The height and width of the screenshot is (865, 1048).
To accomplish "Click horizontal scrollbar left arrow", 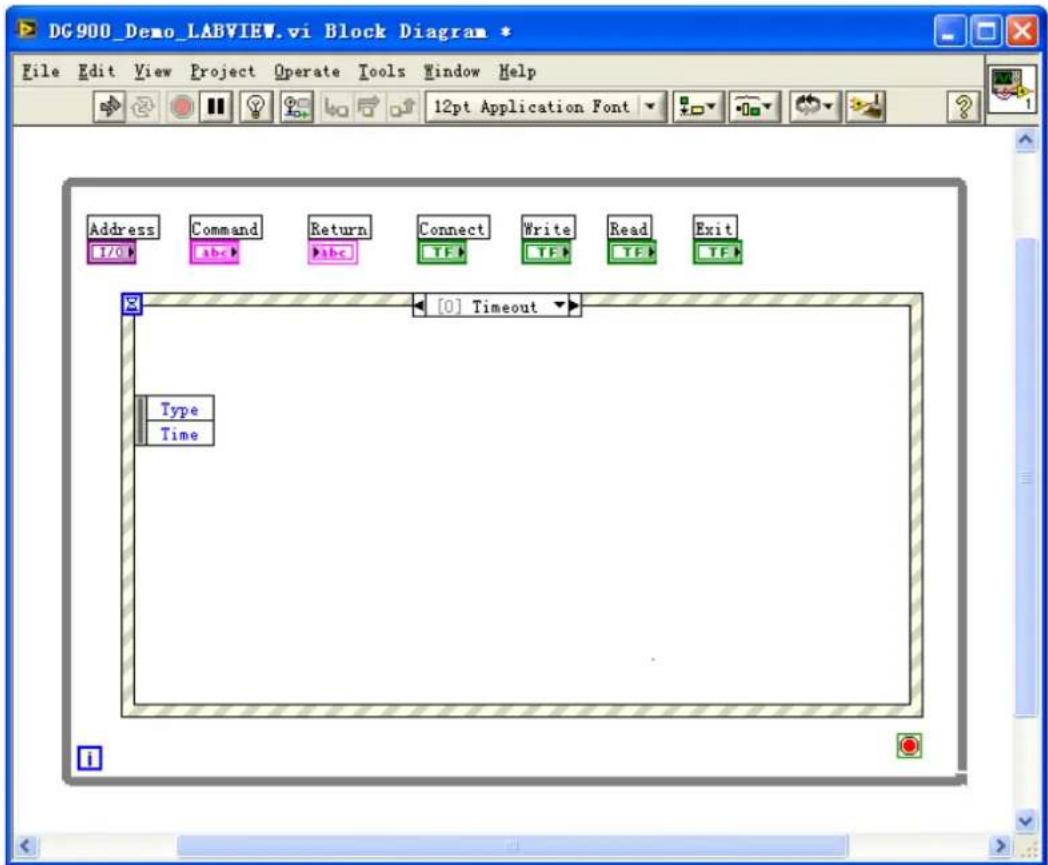I will coord(25,846).
